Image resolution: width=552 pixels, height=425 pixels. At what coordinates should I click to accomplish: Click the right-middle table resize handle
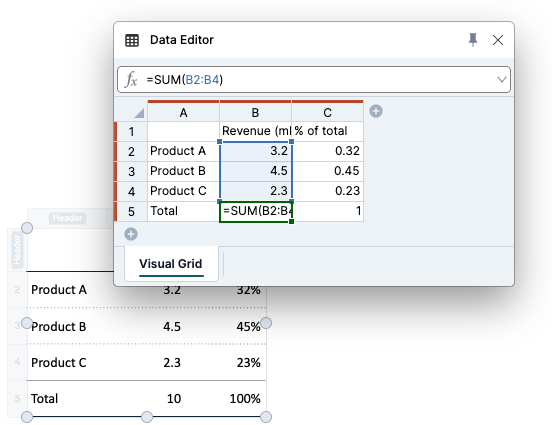pyautogui.click(x=266, y=323)
